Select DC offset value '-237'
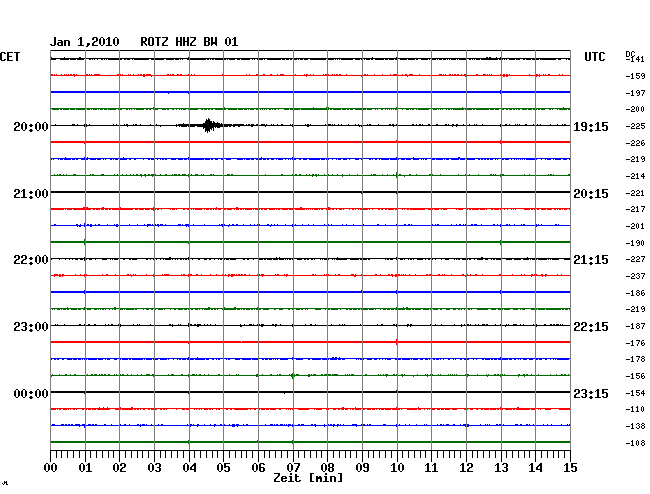Viewport: 650px width, 494px height. click(x=635, y=276)
